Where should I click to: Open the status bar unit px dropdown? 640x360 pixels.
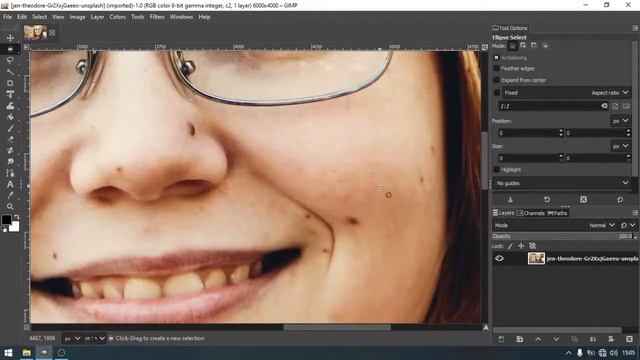click(x=72, y=338)
